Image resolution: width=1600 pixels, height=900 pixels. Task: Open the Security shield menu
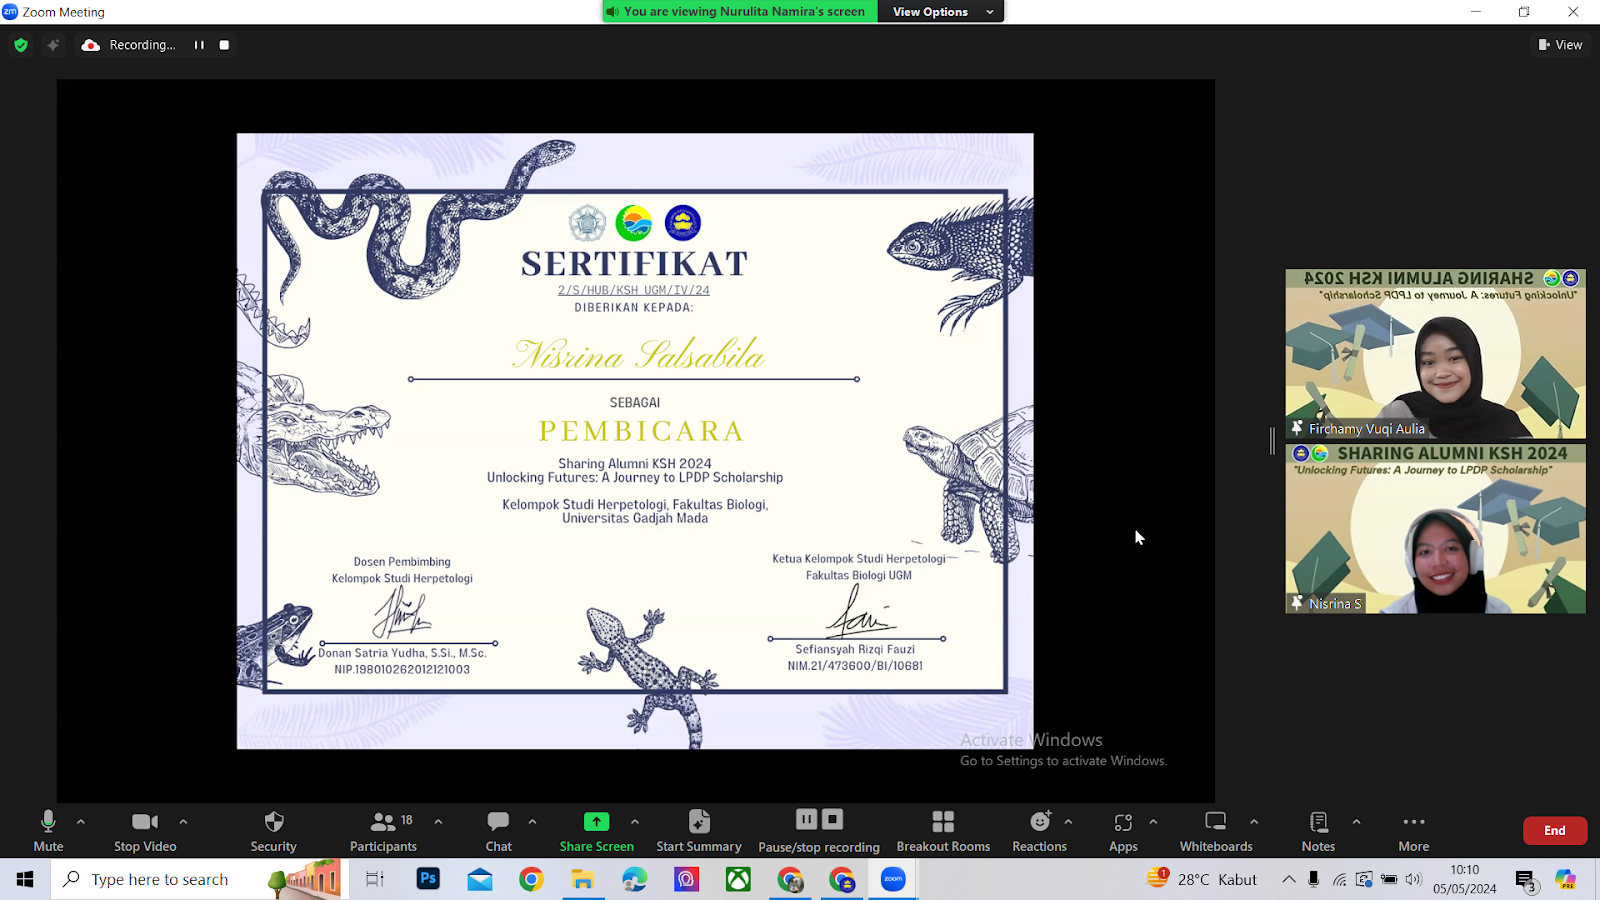point(273,831)
